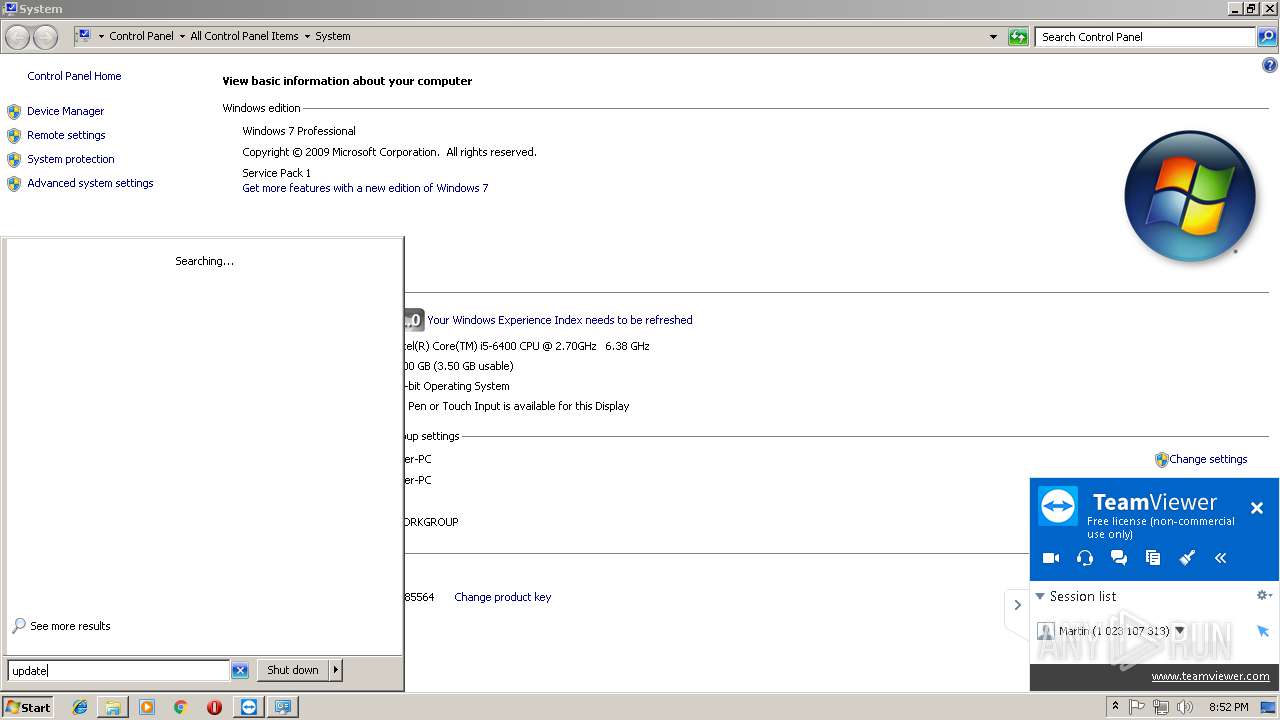Click the Shut down button

293,670
